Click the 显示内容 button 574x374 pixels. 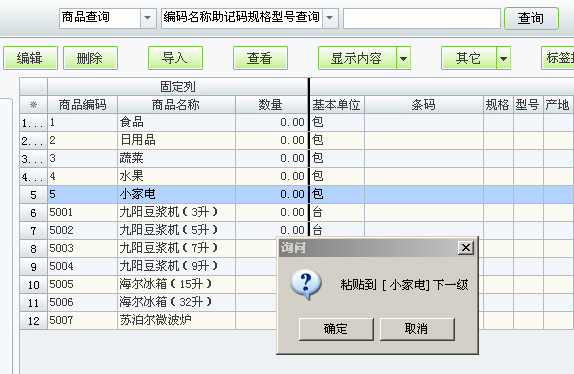coord(357,58)
